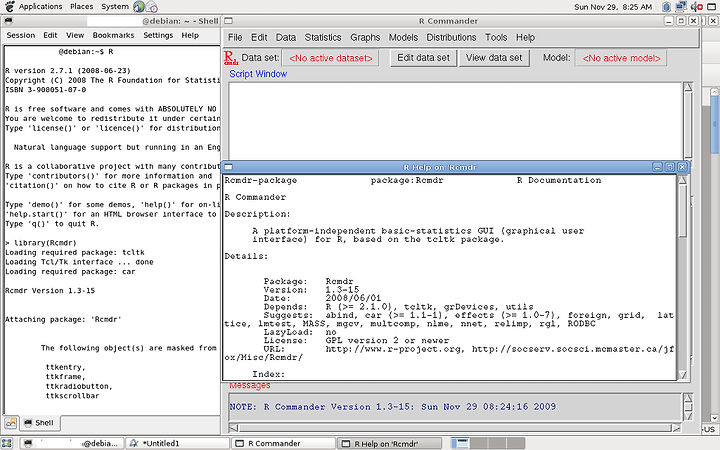Image resolution: width=720 pixels, height=450 pixels.
Task: Click the <No active model> button
Action: (x=621, y=58)
